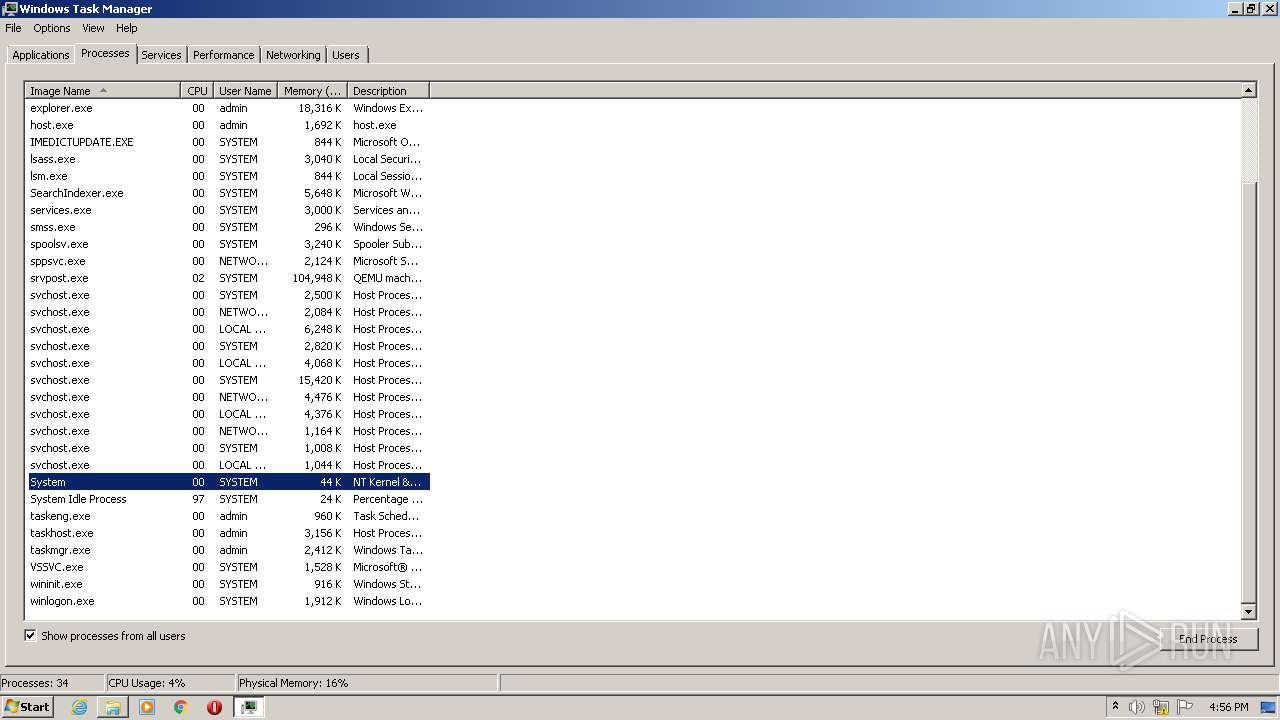This screenshot has height=720, width=1280.
Task: Launch Windows Media Player from taskbar
Action: pyautogui.click(x=147, y=707)
